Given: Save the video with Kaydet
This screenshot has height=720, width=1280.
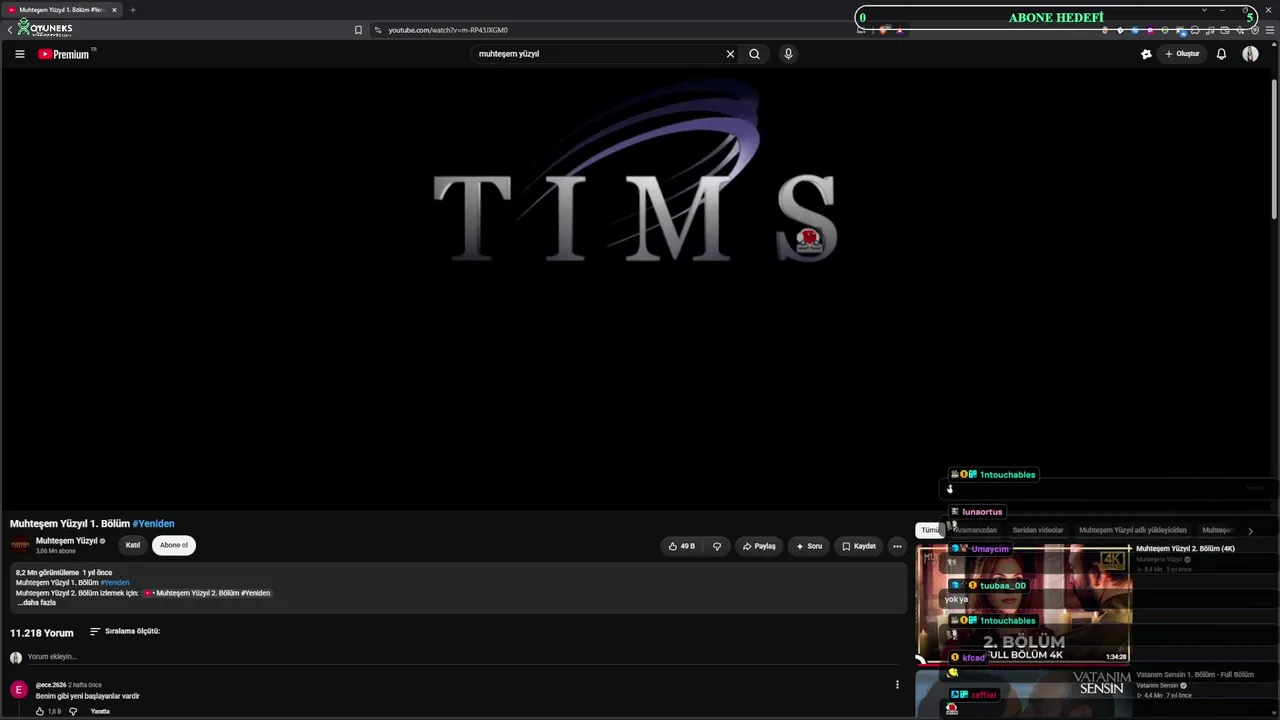Looking at the screenshot, I should tap(859, 546).
